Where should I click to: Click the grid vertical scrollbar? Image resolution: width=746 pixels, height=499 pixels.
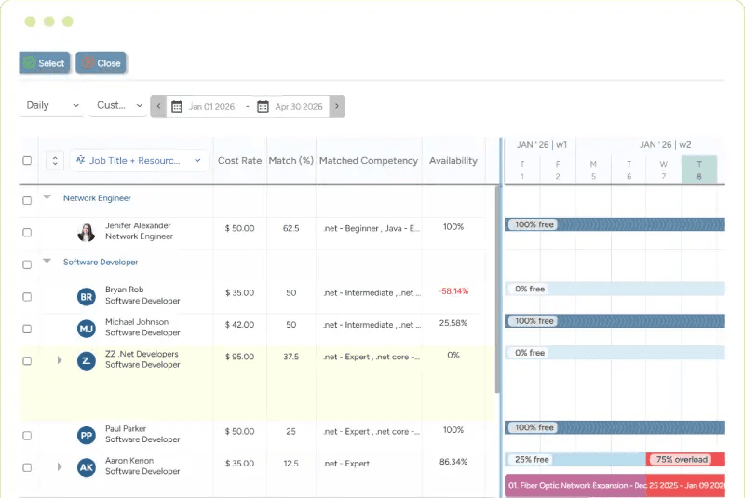pyautogui.click(x=497, y=289)
